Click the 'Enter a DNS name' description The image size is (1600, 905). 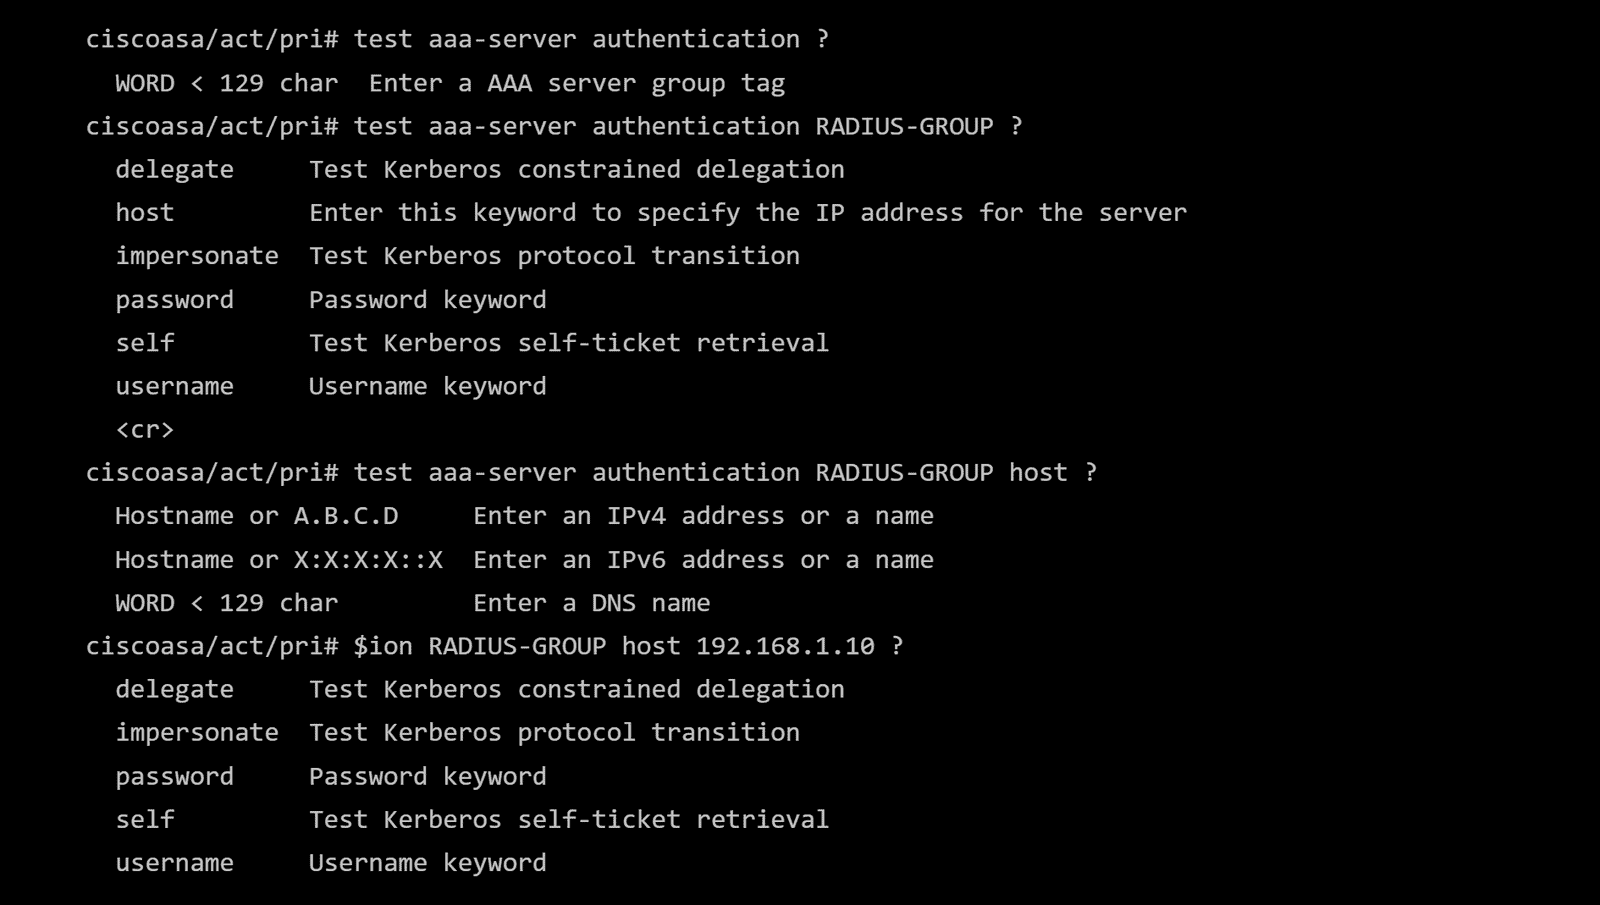(x=591, y=603)
